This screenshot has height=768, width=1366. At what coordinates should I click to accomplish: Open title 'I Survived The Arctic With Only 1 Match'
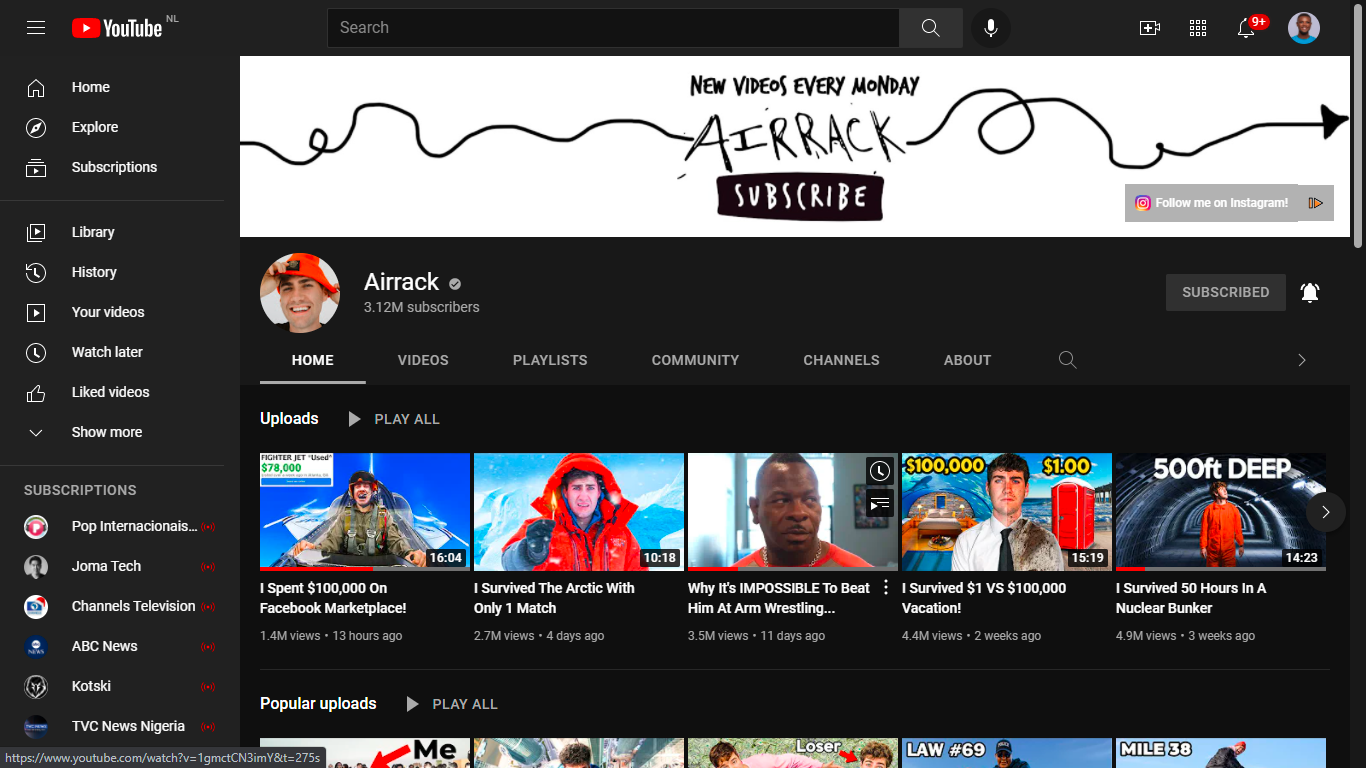click(554, 598)
